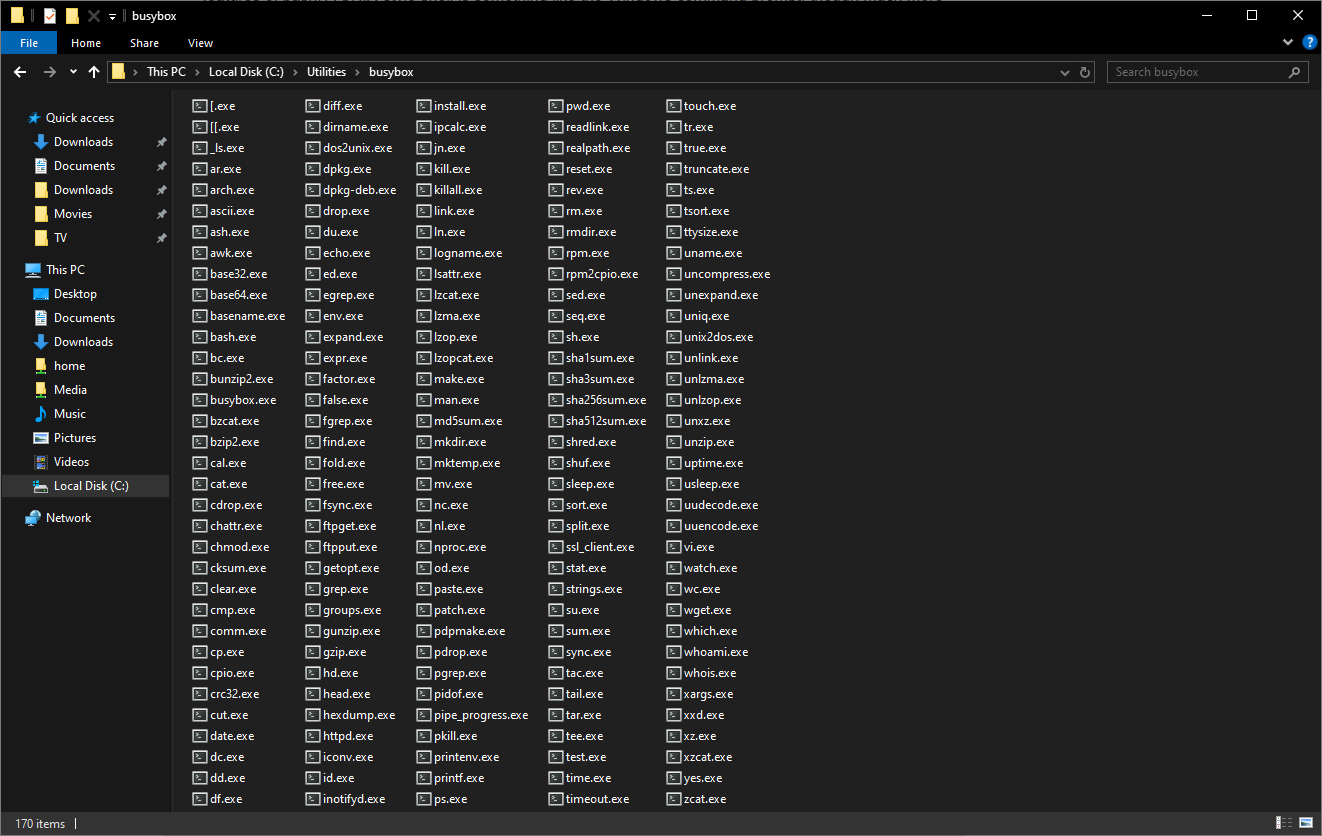Image resolution: width=1322 pixels, height=836 pixels.
Task: Click This PC in the address bar
Action: tap(166, 72)
